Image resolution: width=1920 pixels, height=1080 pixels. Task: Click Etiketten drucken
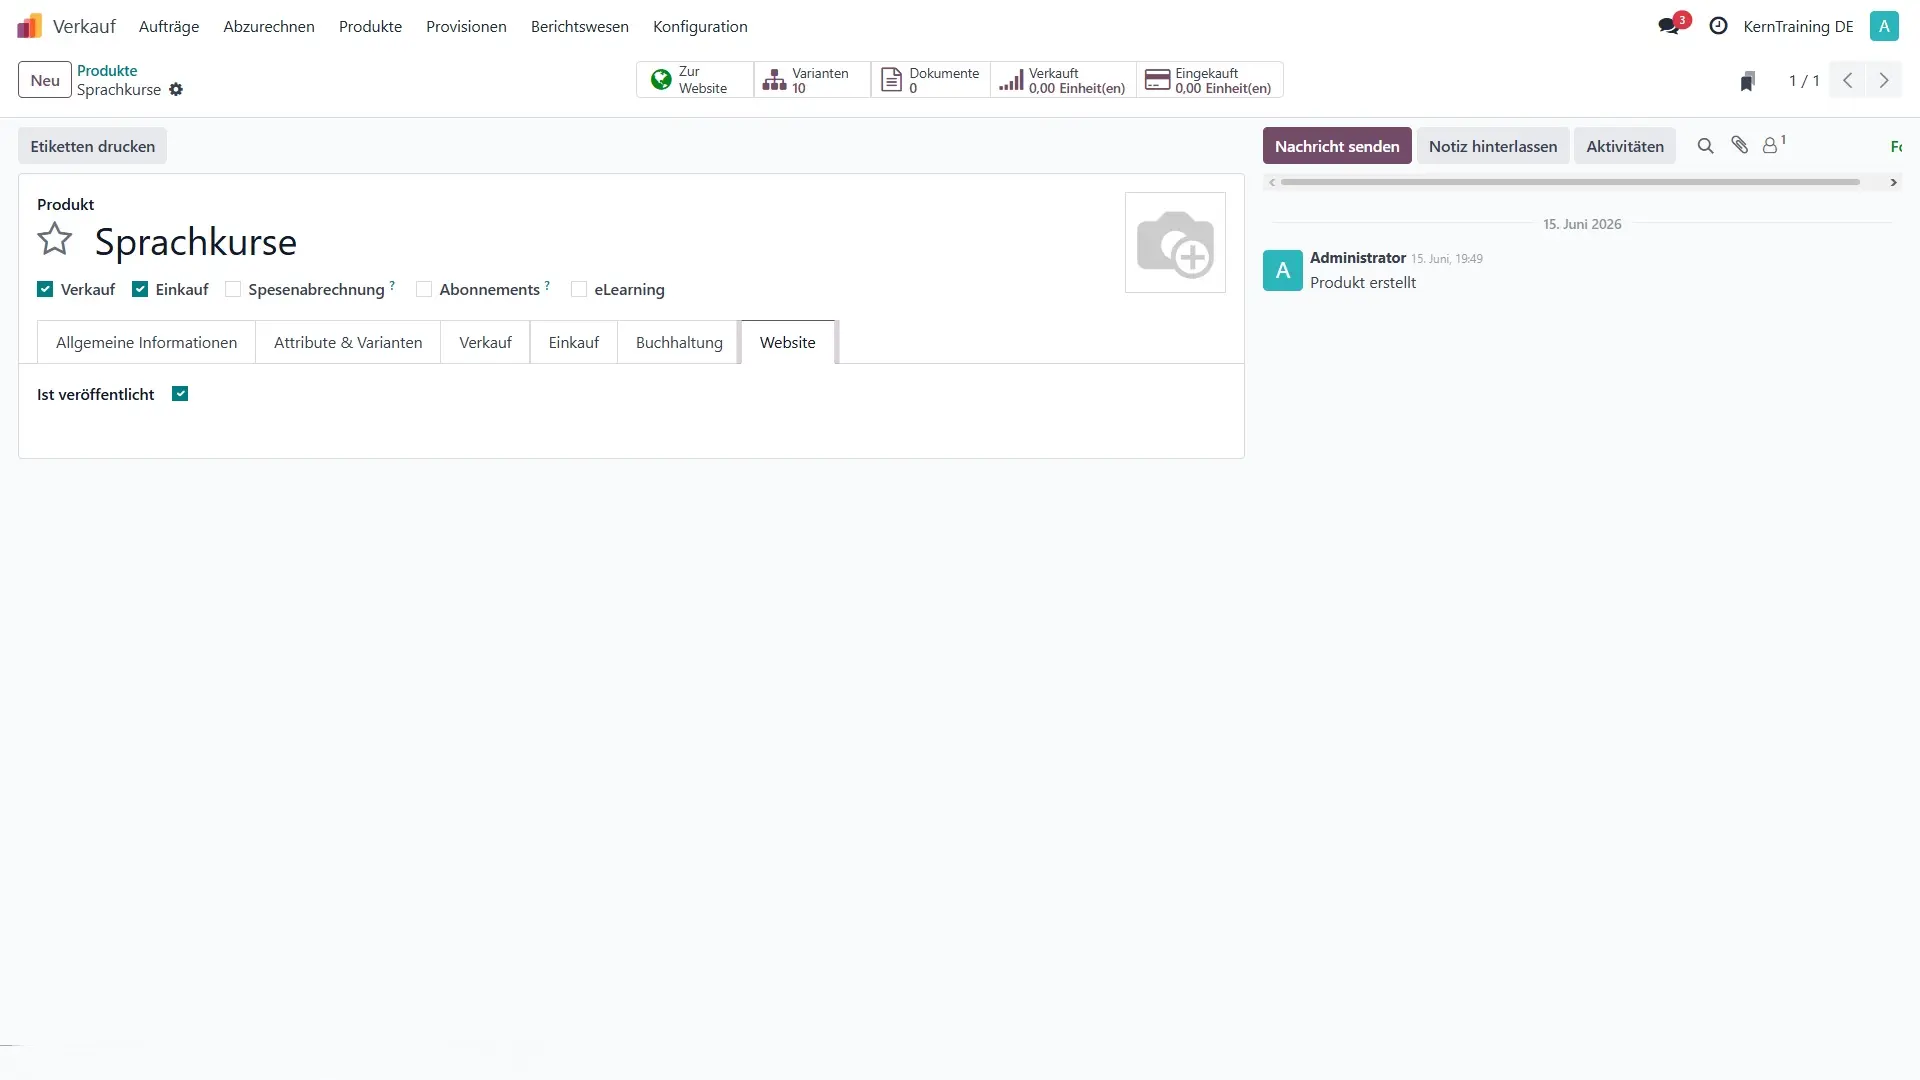[93, 146]
